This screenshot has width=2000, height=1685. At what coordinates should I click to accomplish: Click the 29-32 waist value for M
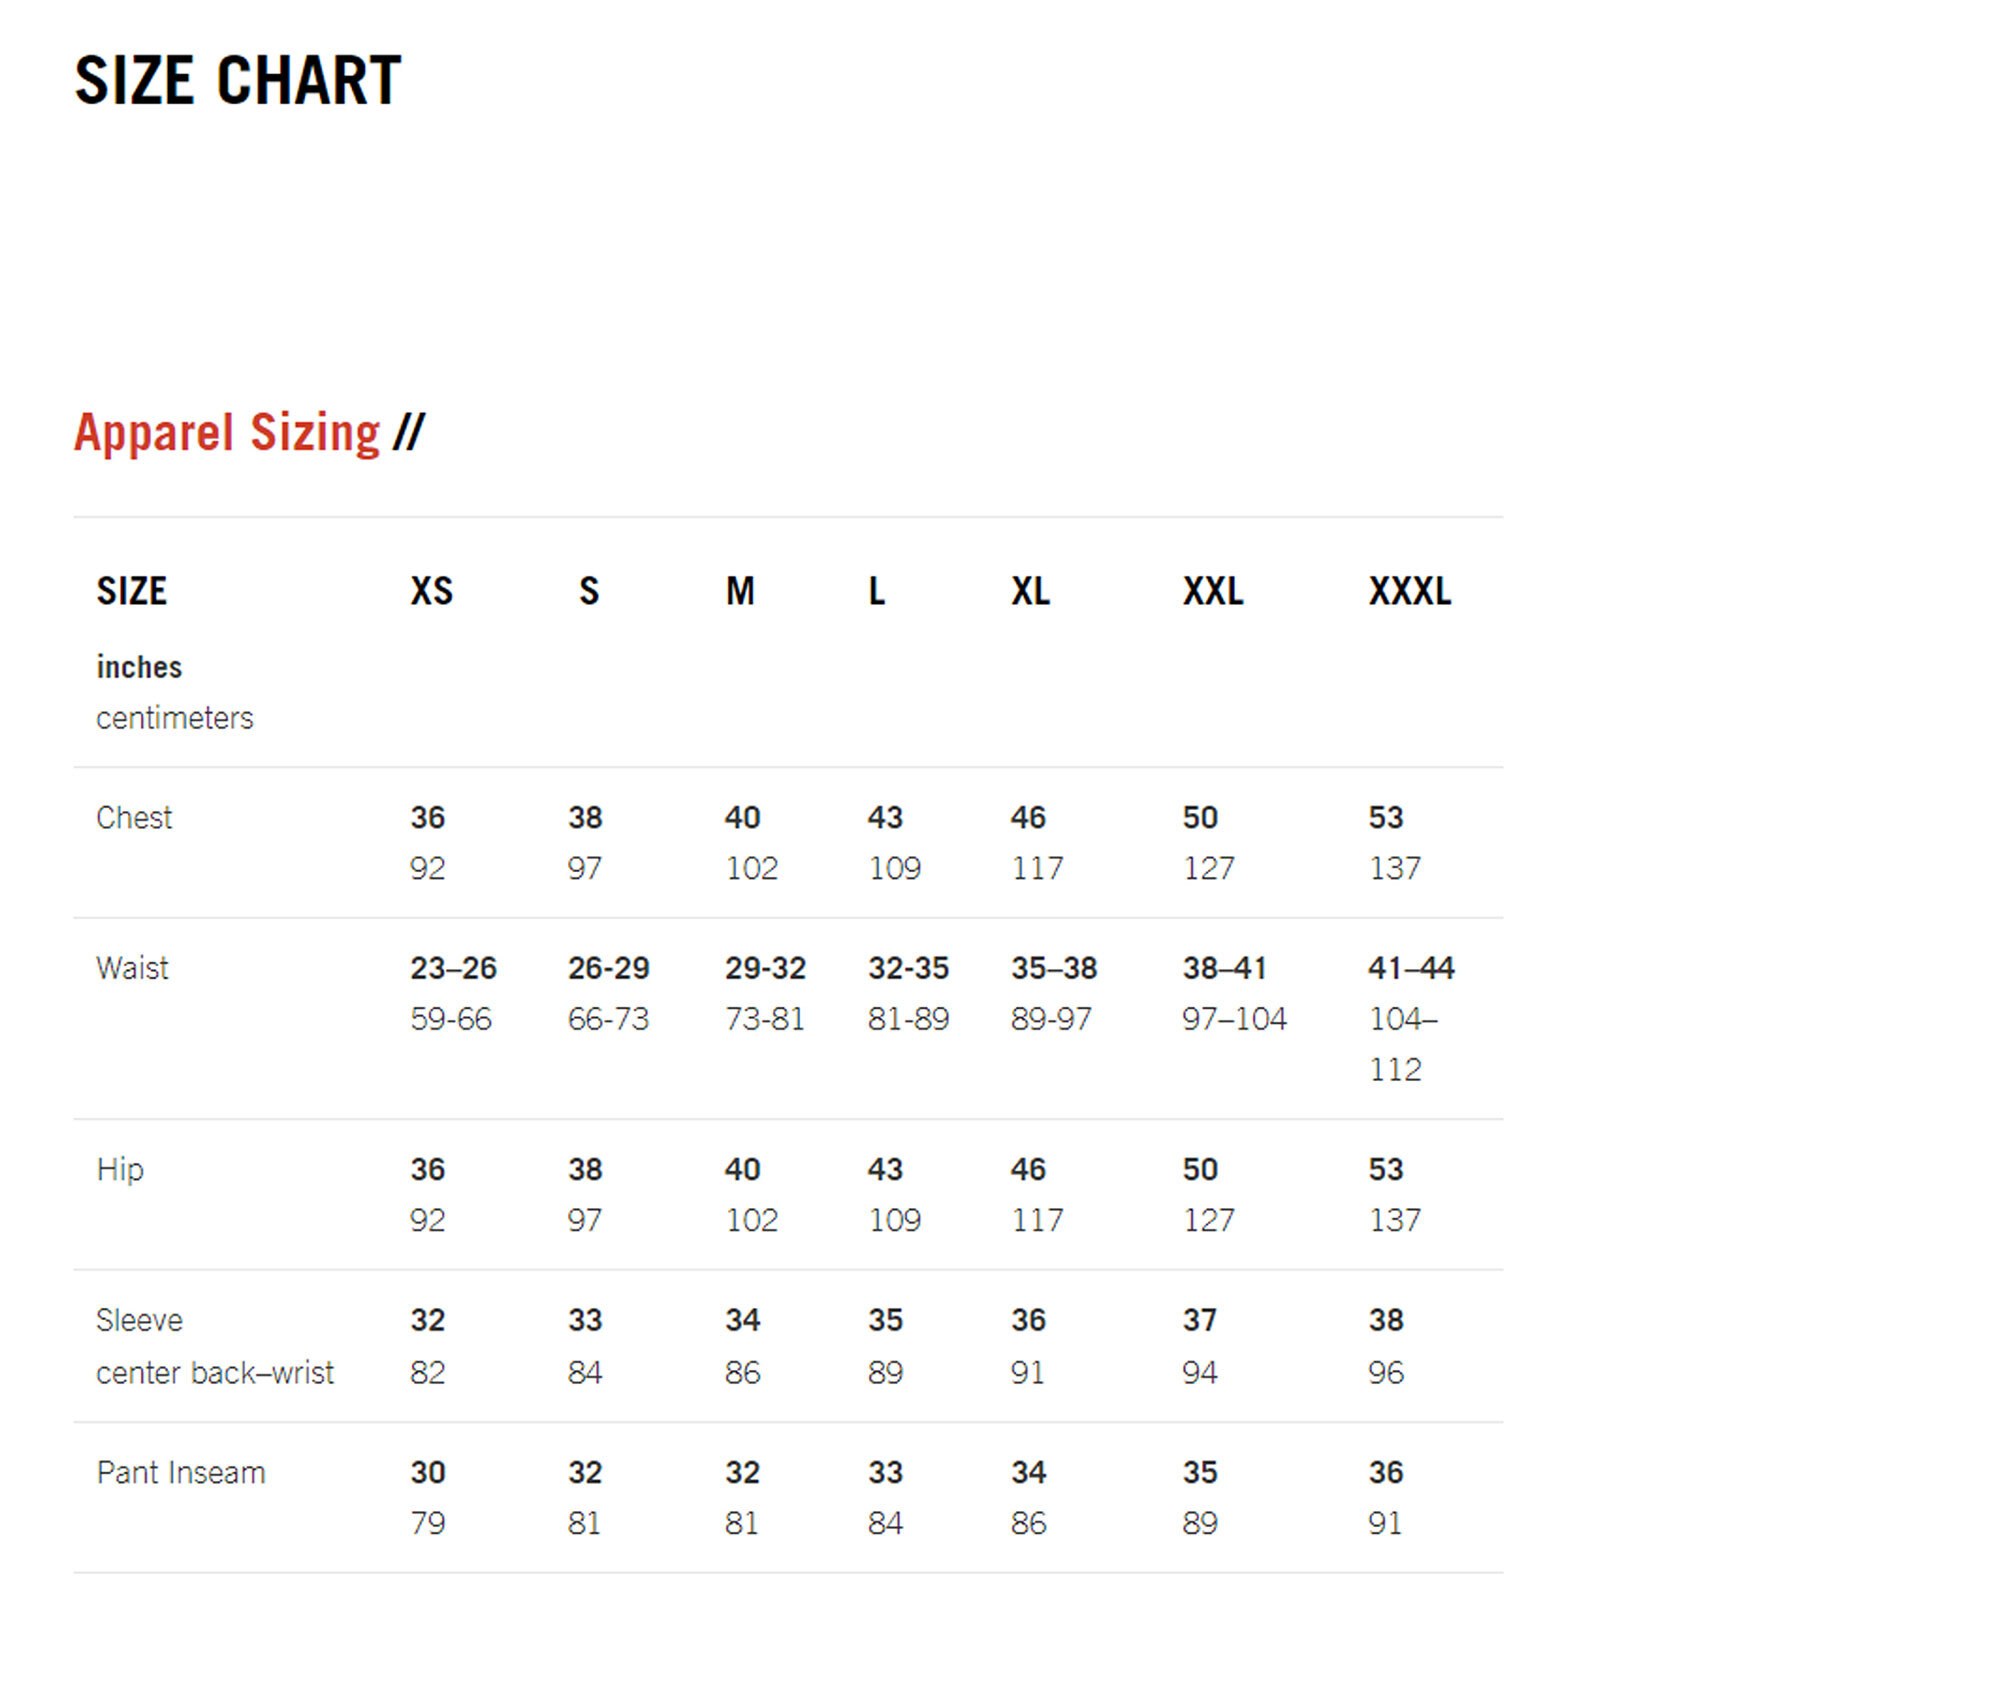[x=765, y=968]
